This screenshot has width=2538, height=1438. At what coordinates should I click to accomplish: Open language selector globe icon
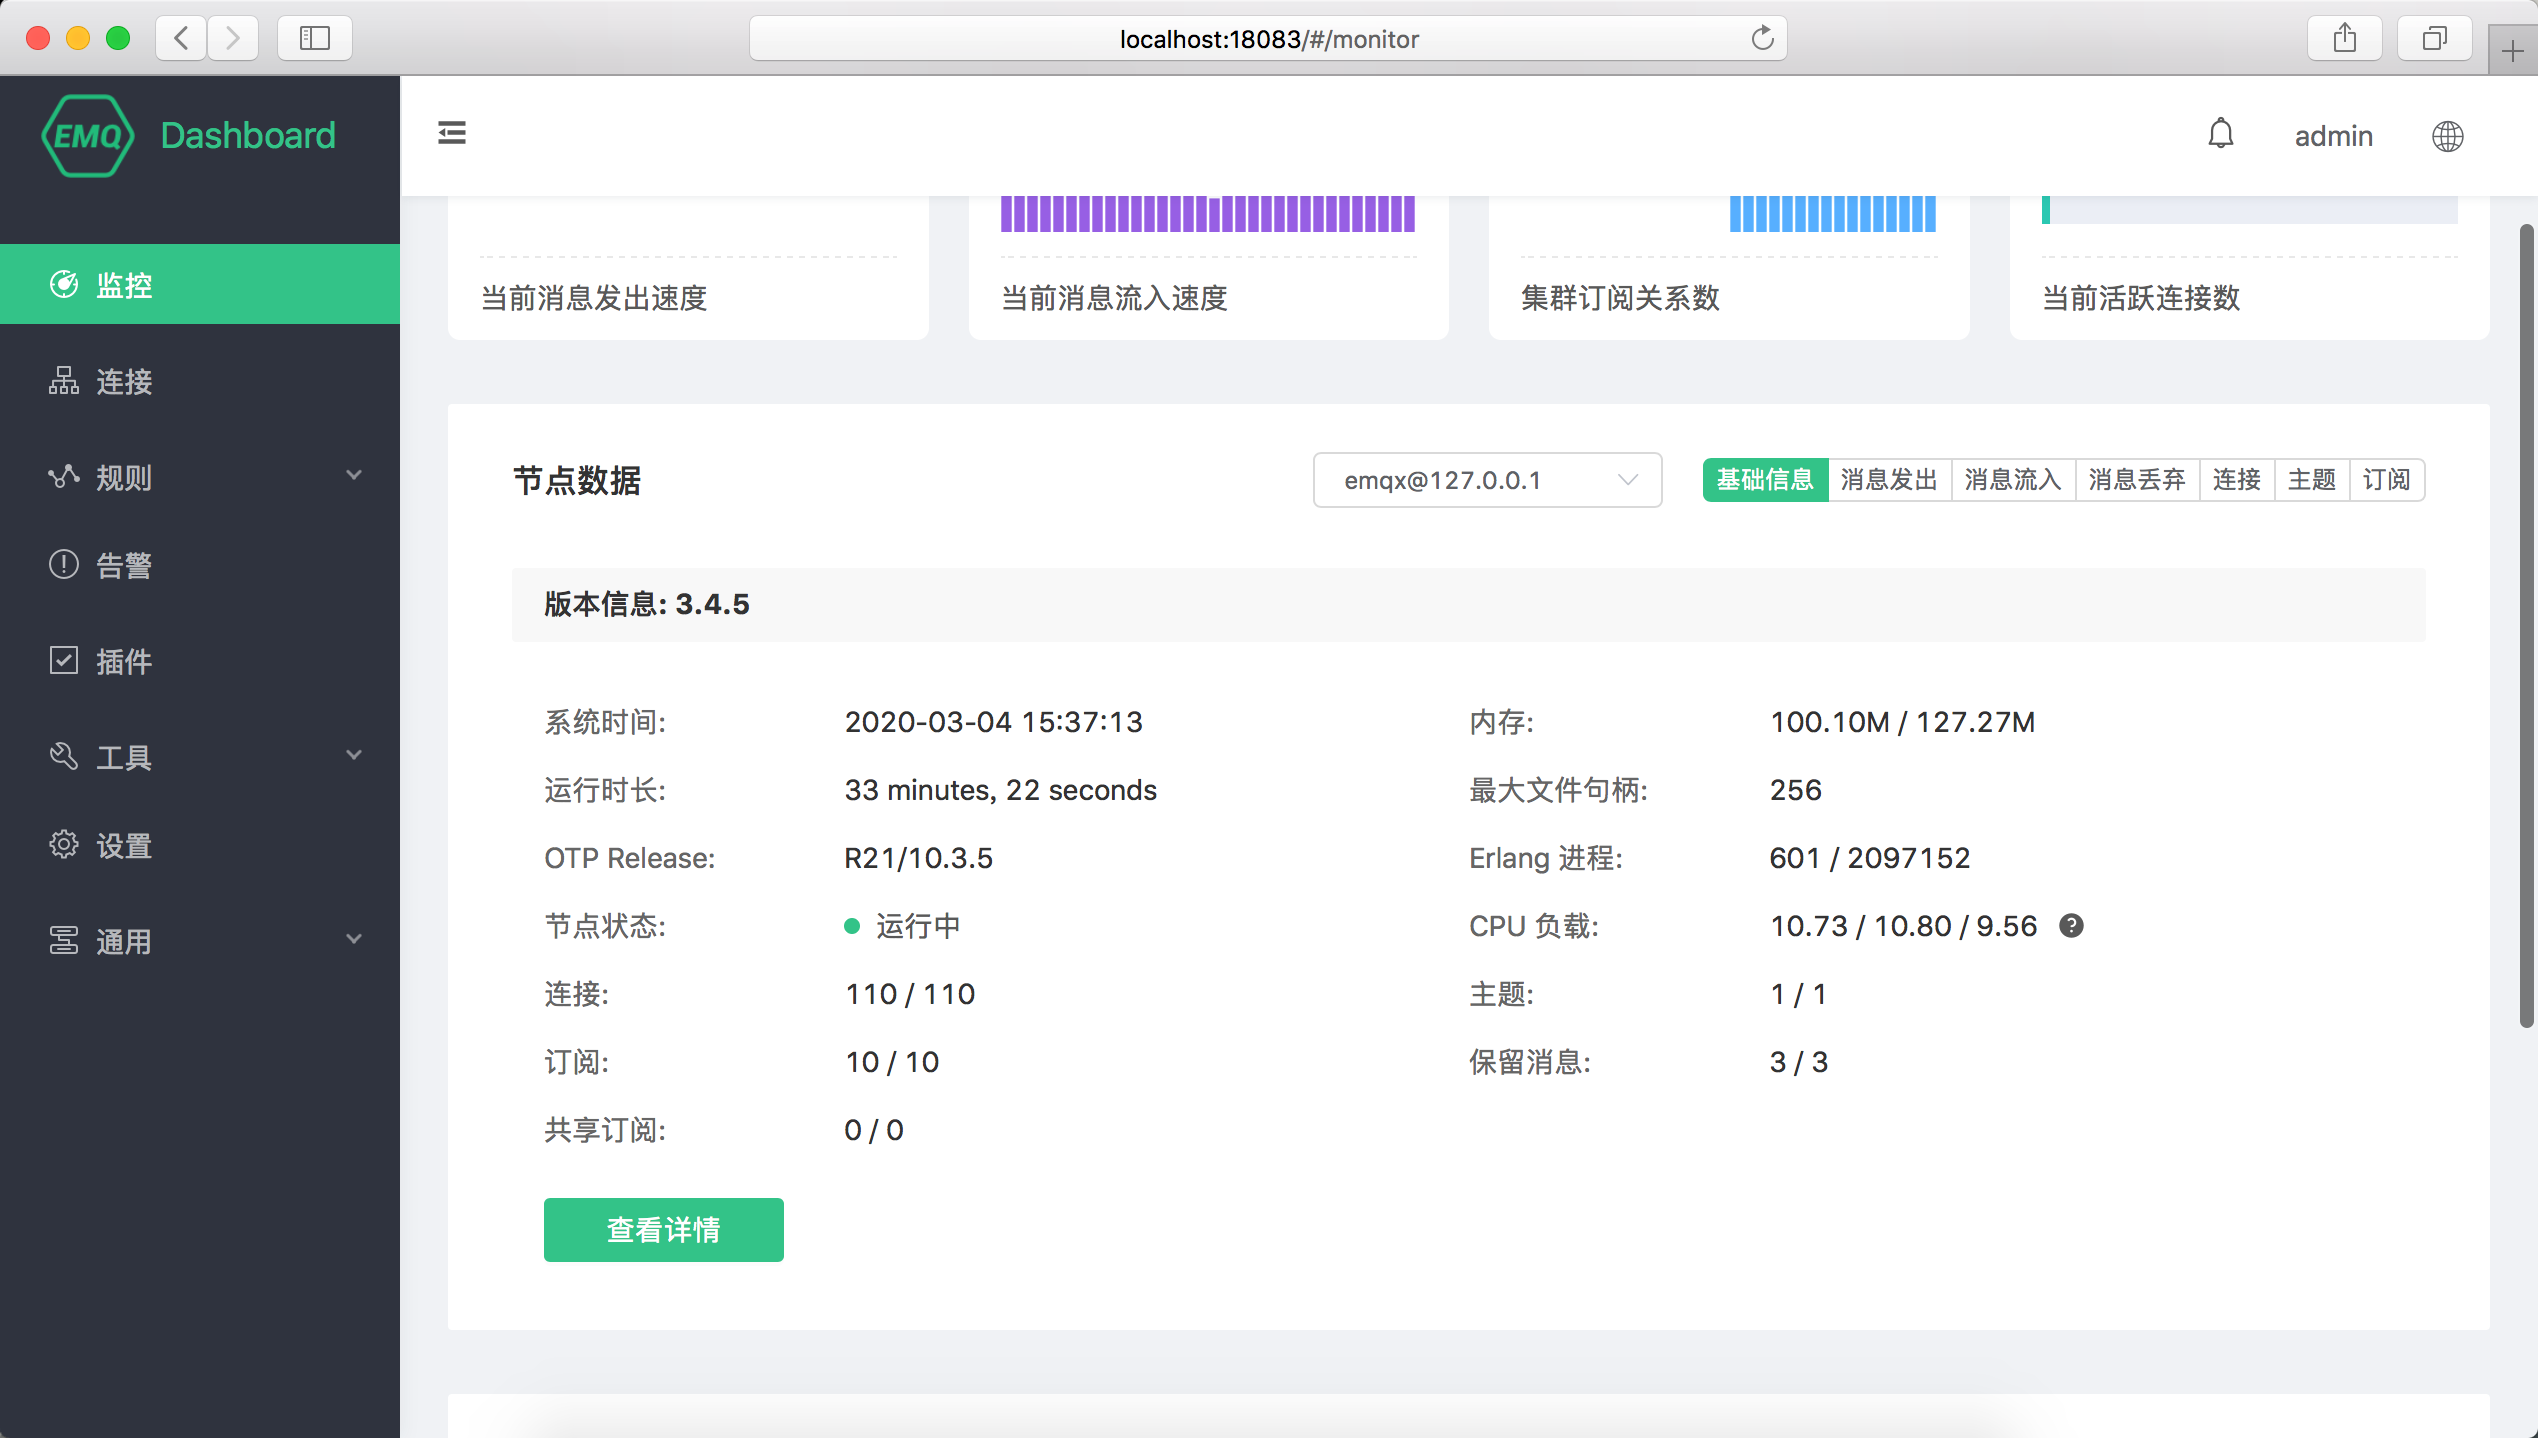point(2447,136)
